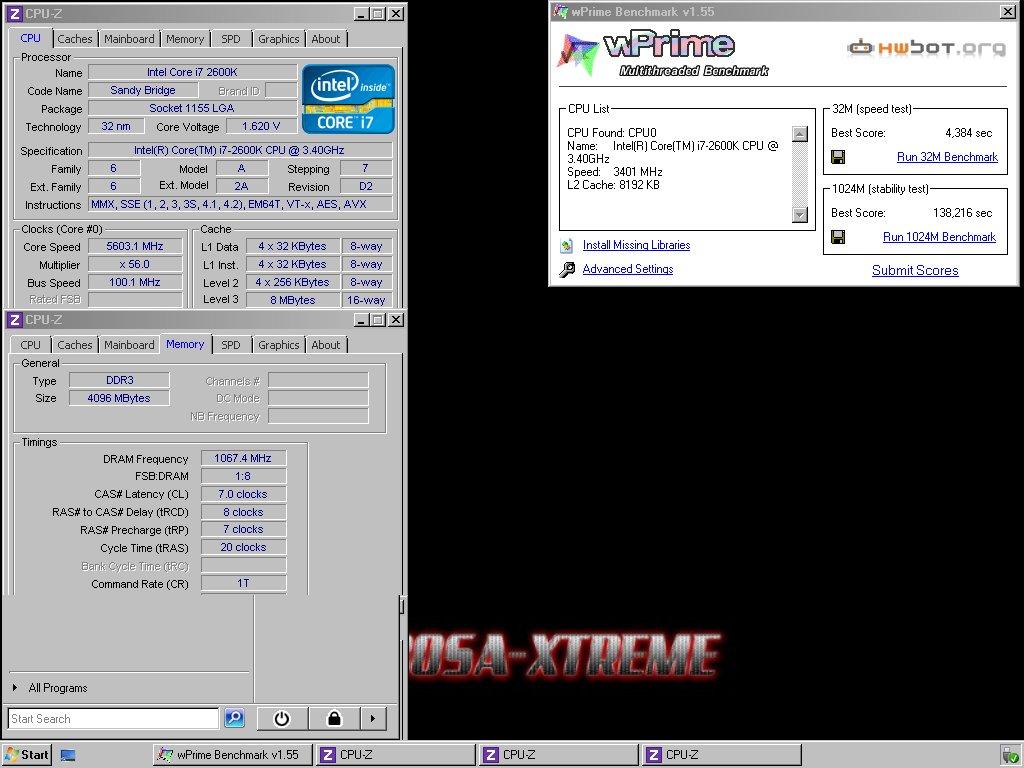The width and height of the screenshot is (1024, 768).
Task: Open SPD tab in top CPU-Z window
Action: [231, 39]
